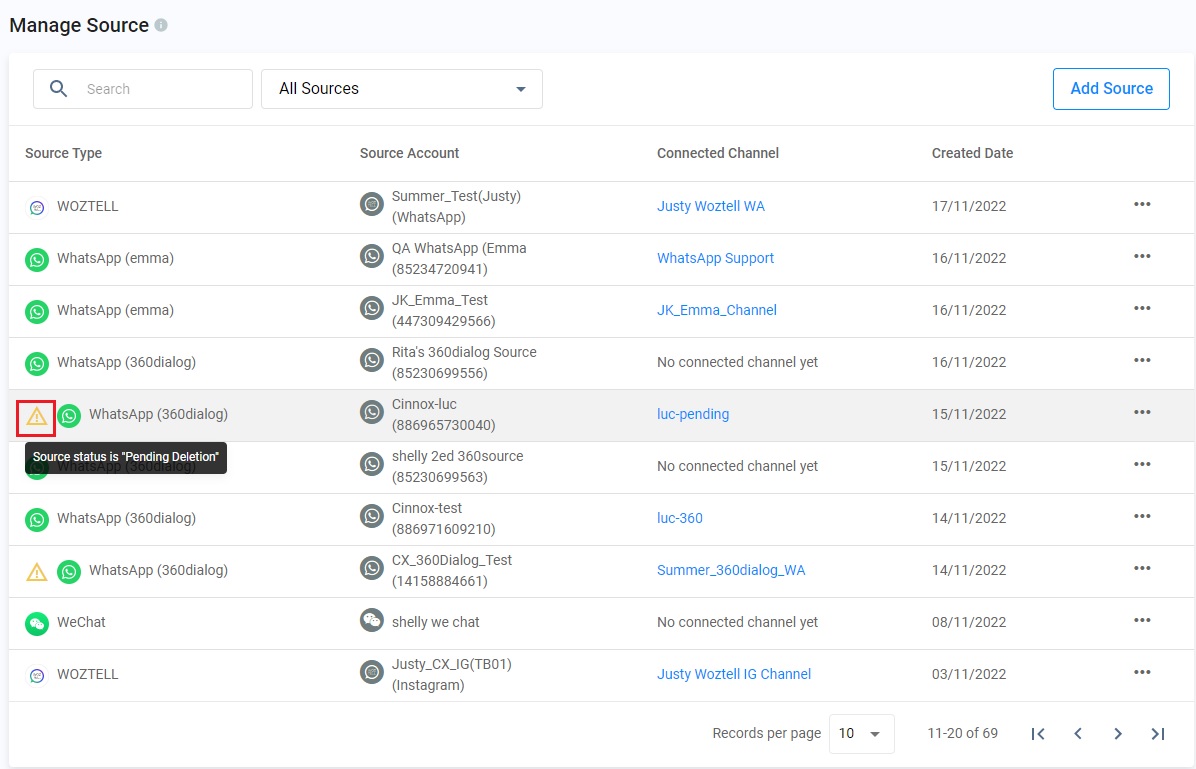Screen dimensions: 1196x769
Task: Open the Justy Woztell WA channel link
Action: 711,206
